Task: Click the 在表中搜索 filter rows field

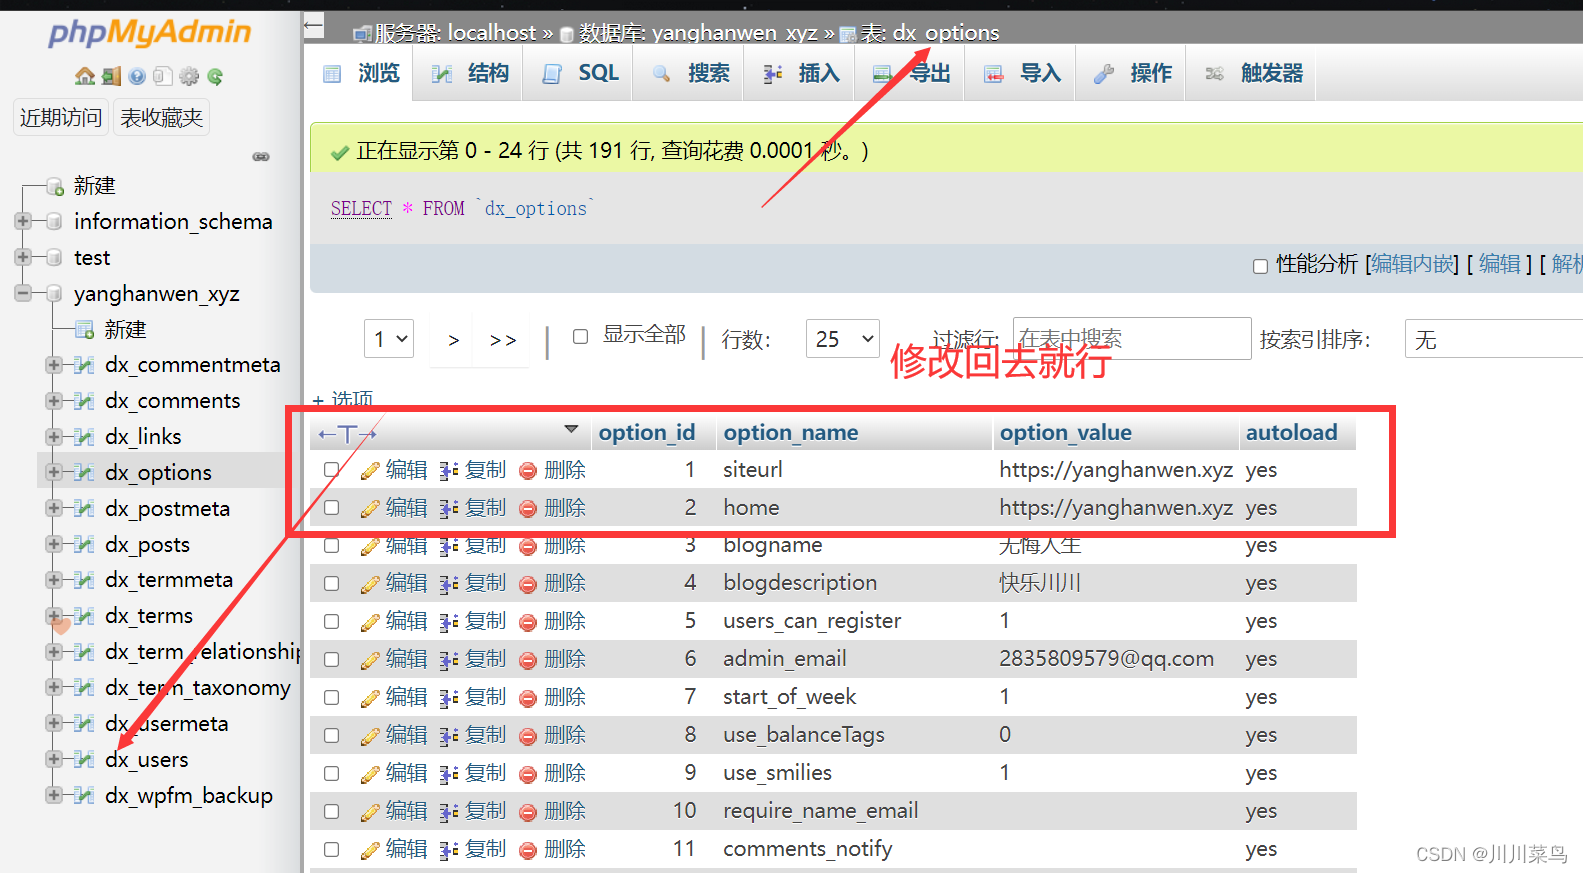Action: click(x=1132, y=338)
